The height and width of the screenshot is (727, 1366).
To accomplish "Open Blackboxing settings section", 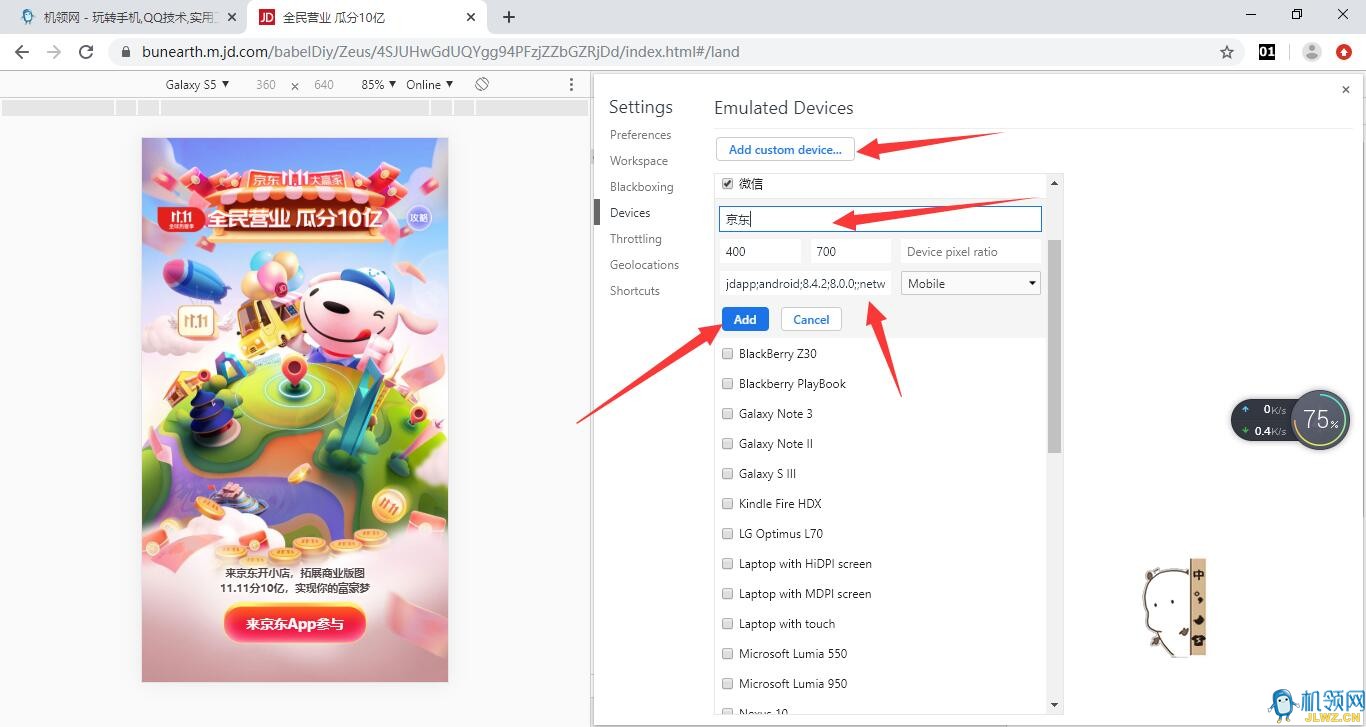I will tap(642, 187).
